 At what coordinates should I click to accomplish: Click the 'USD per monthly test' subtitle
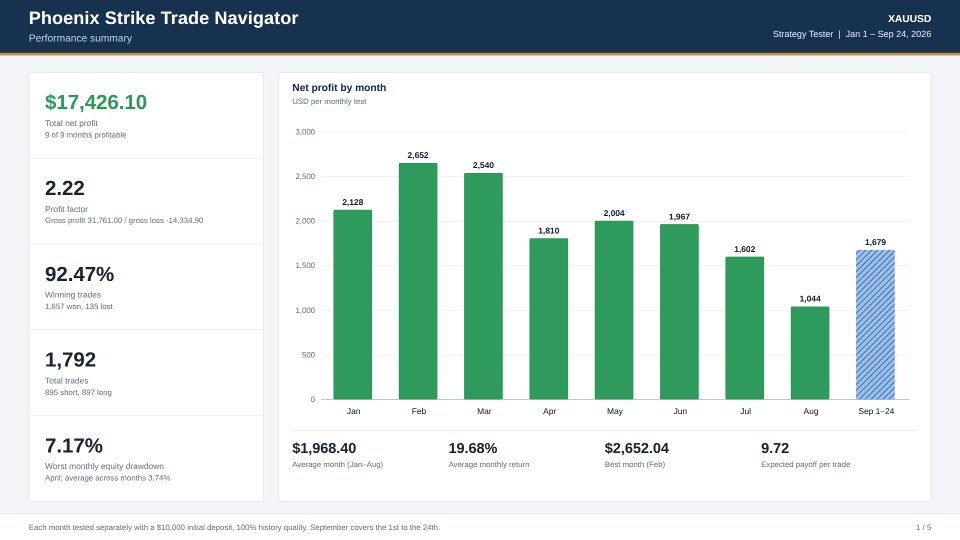pos(329,102)
